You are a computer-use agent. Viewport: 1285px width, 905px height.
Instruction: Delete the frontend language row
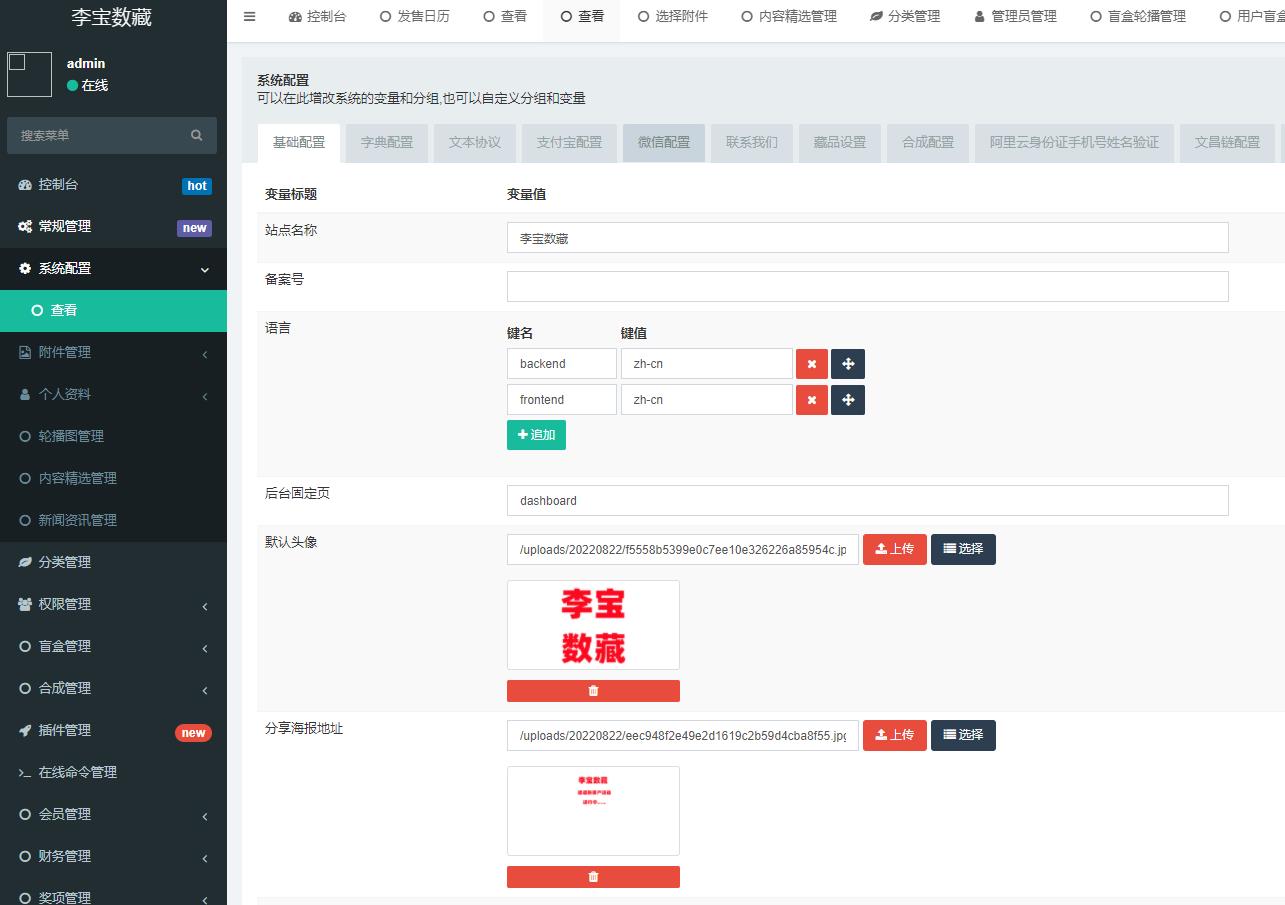[811, 400]
